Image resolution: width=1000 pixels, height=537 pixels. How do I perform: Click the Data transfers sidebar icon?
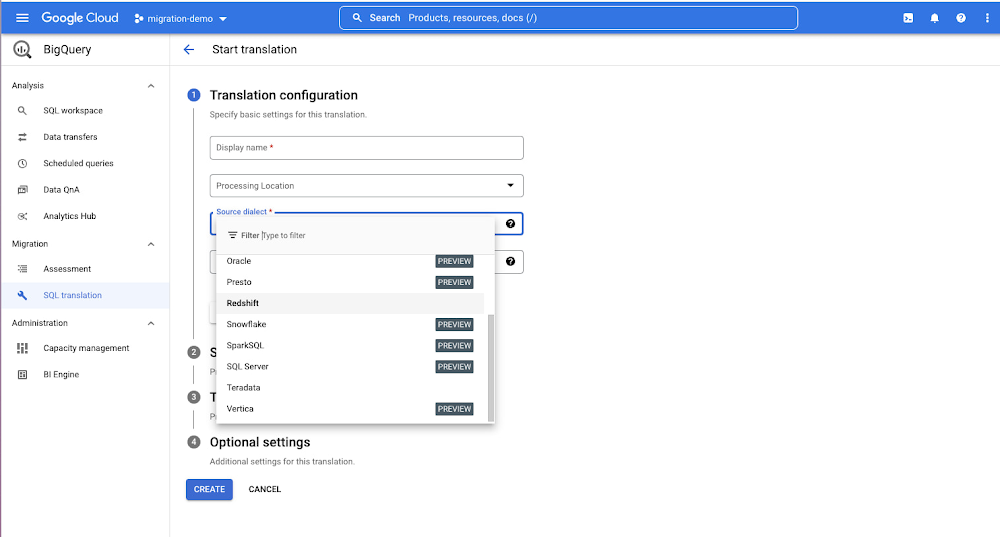pyautogui.click(x=22, y=137)
